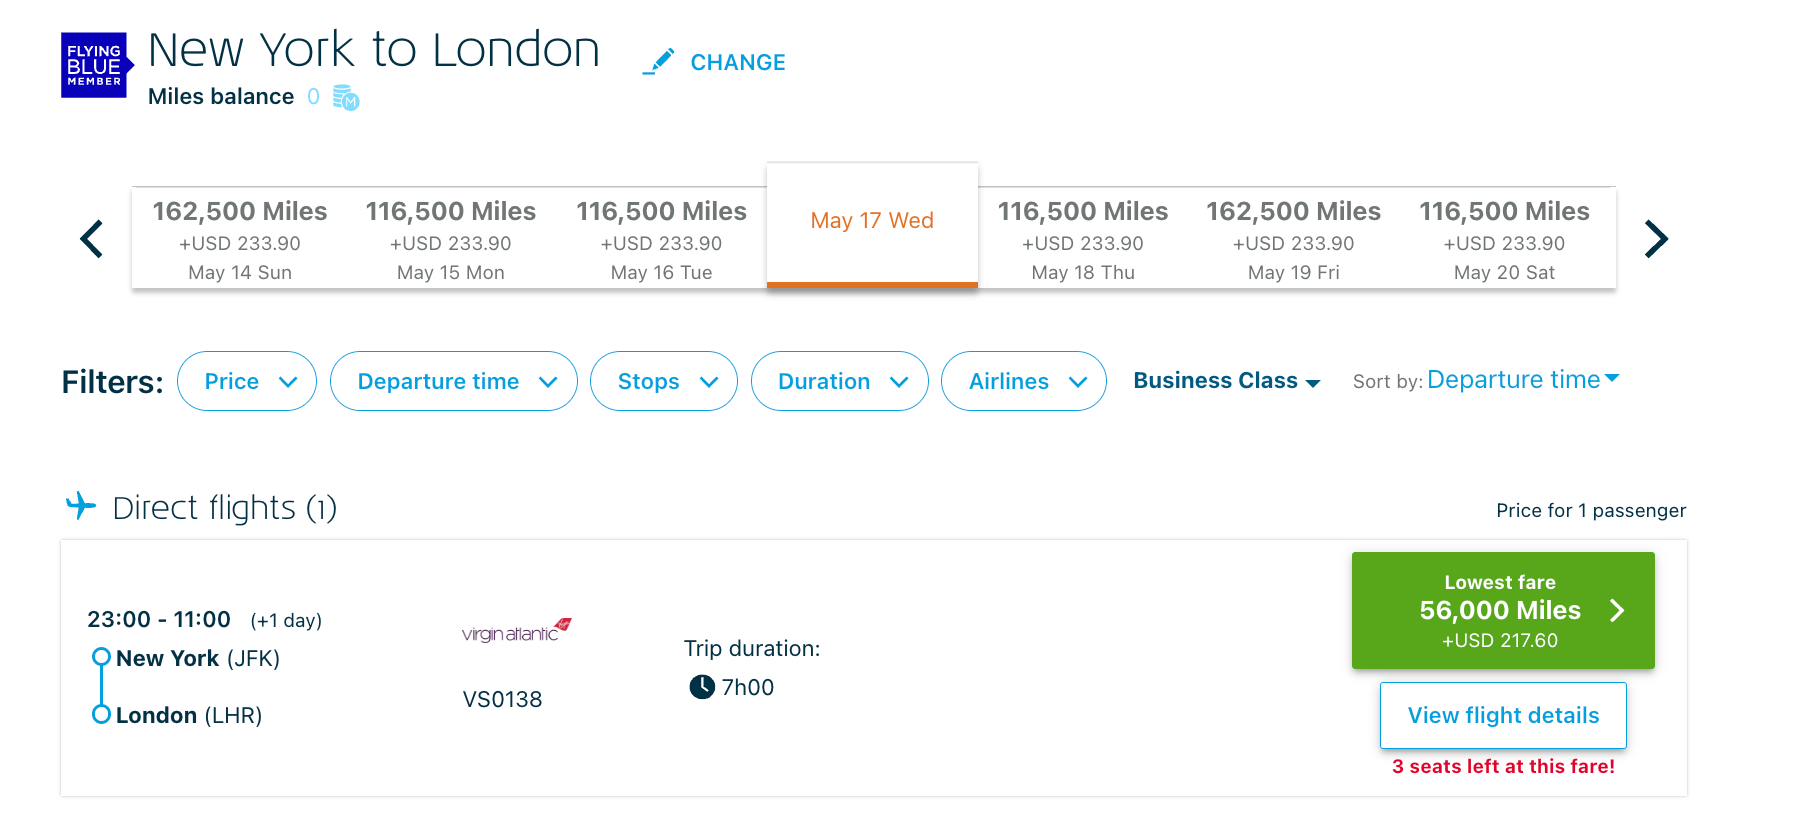The image size is (1812, 818).
Task: Select the May 18 Thu date tab
Action: tap(1083, 240)
